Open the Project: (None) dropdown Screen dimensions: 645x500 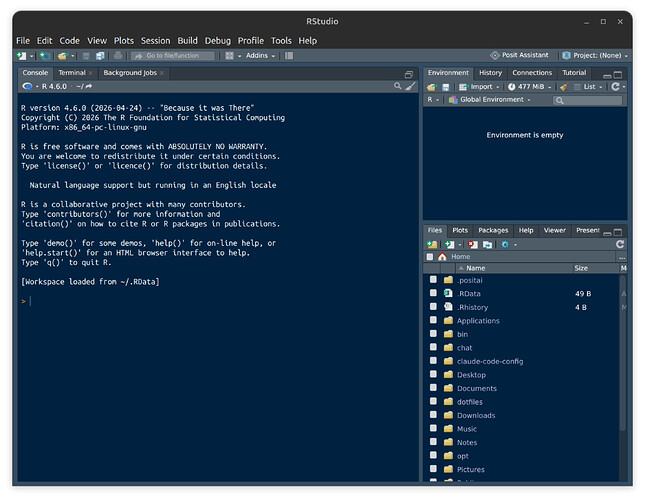tap(595, 56)
